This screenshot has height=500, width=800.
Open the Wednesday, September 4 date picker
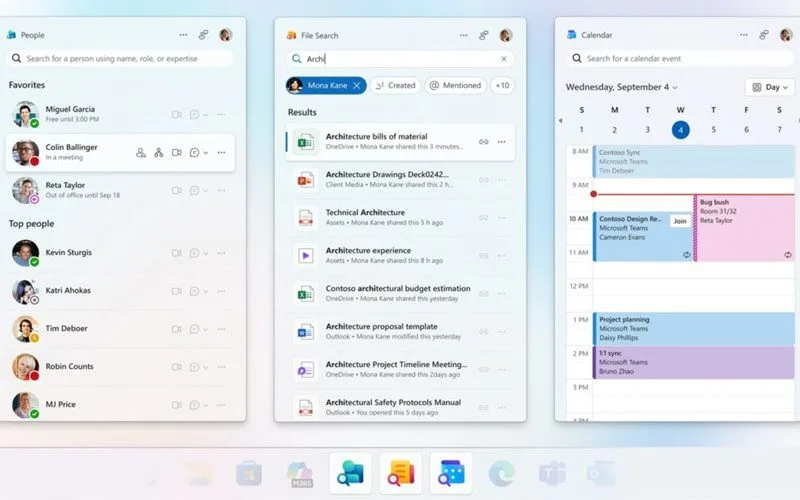click(621, 87)
